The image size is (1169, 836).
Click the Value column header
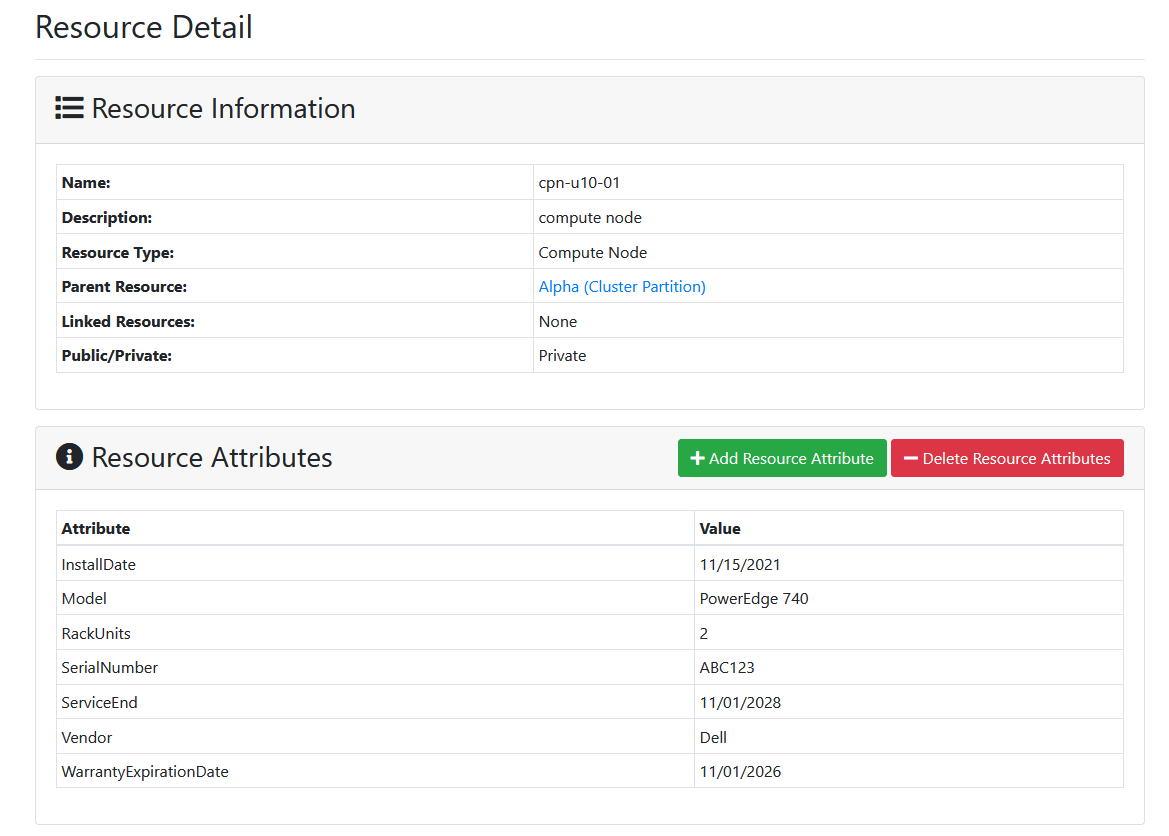tap(719, 528)
